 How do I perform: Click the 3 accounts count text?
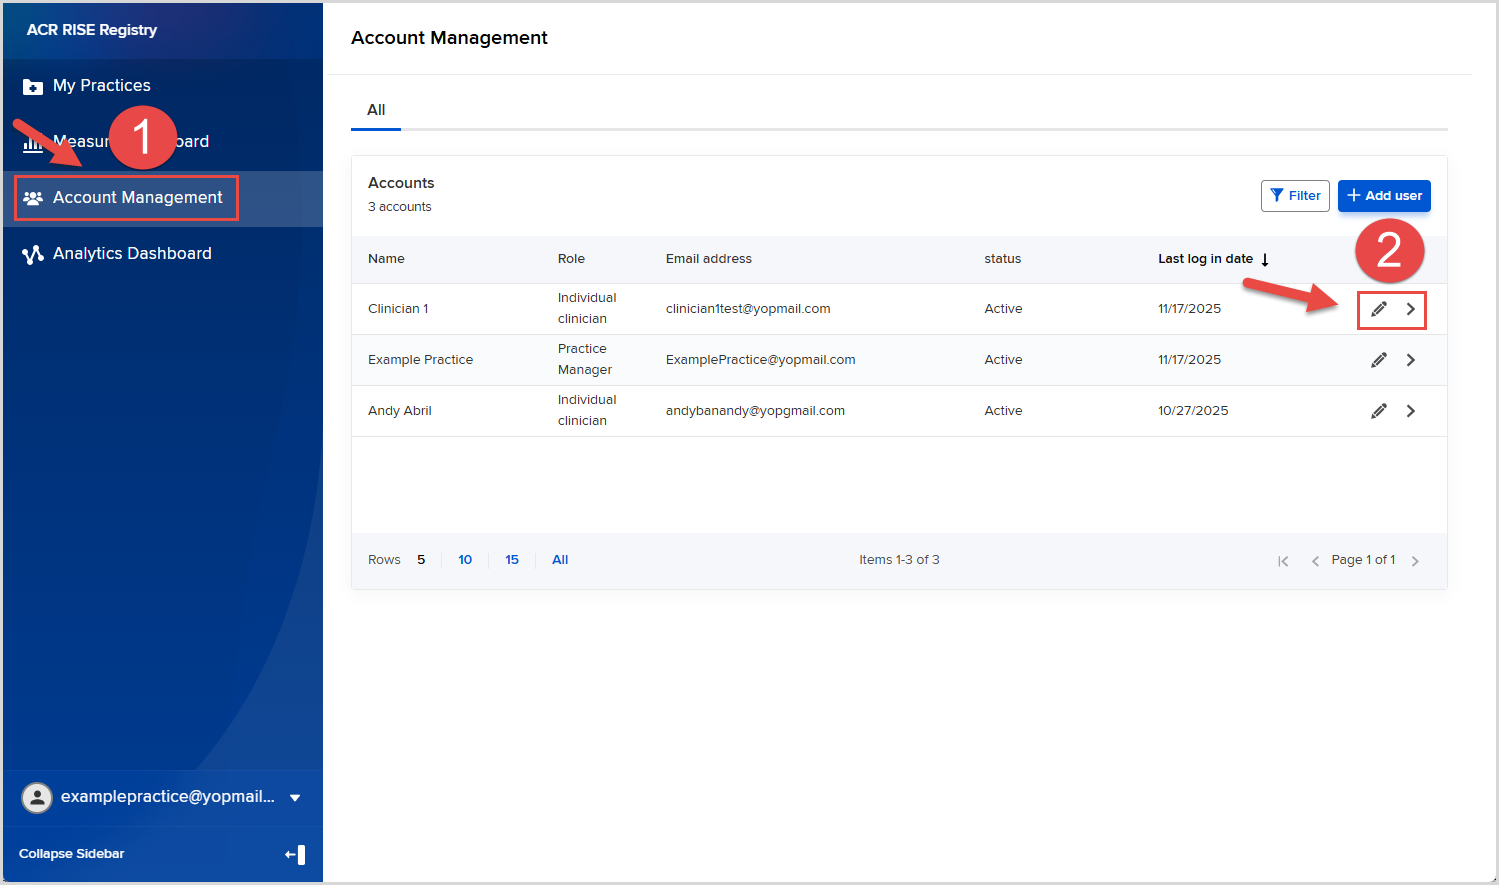pyautogui.click(x=400, y=207)
